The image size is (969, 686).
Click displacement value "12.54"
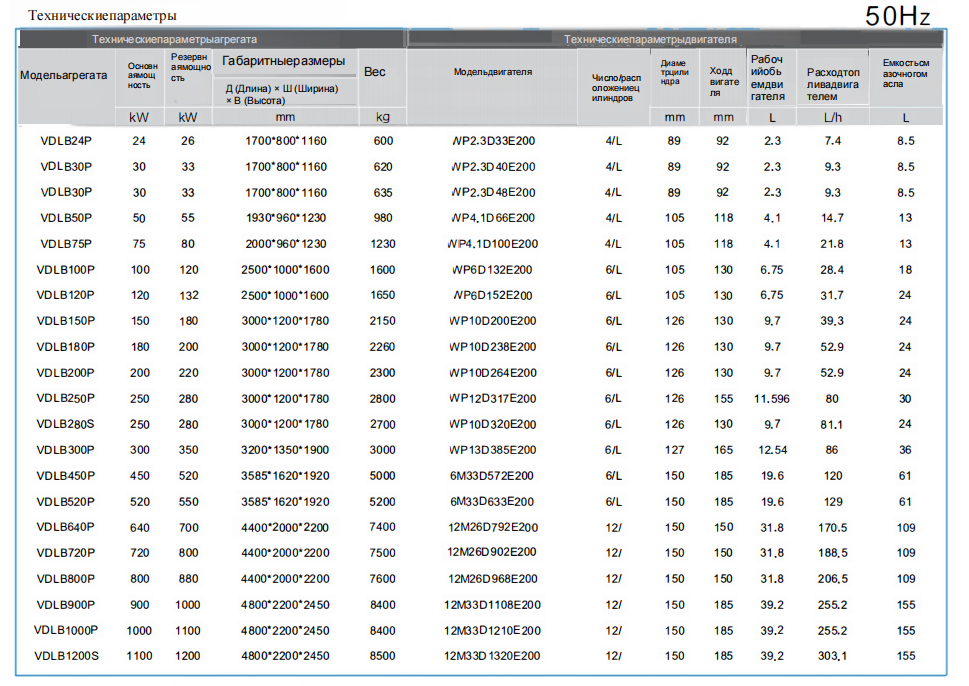(x=772, y=451)
